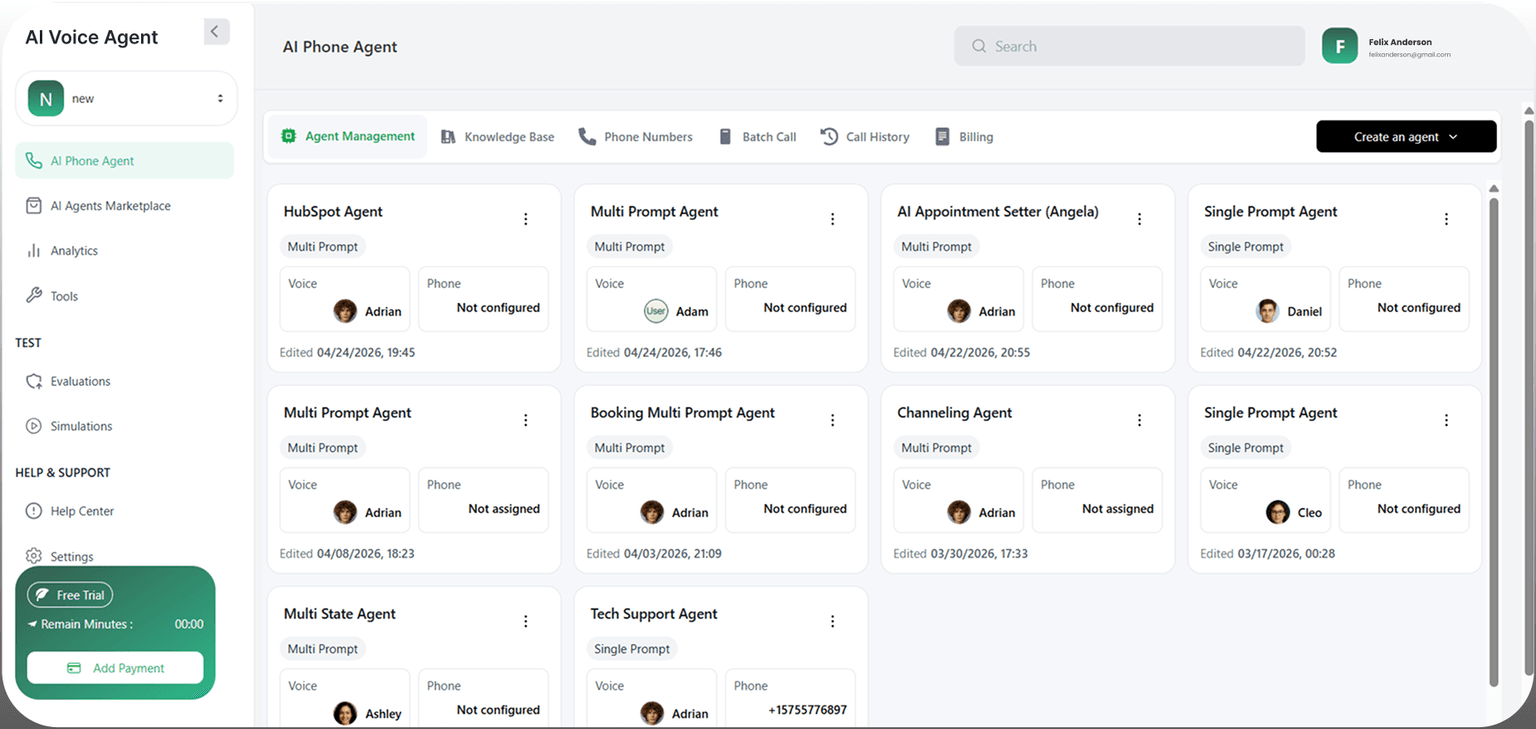Click the Cleo voice avatar
The image size is (1536, 729).
click(1278, 512)
